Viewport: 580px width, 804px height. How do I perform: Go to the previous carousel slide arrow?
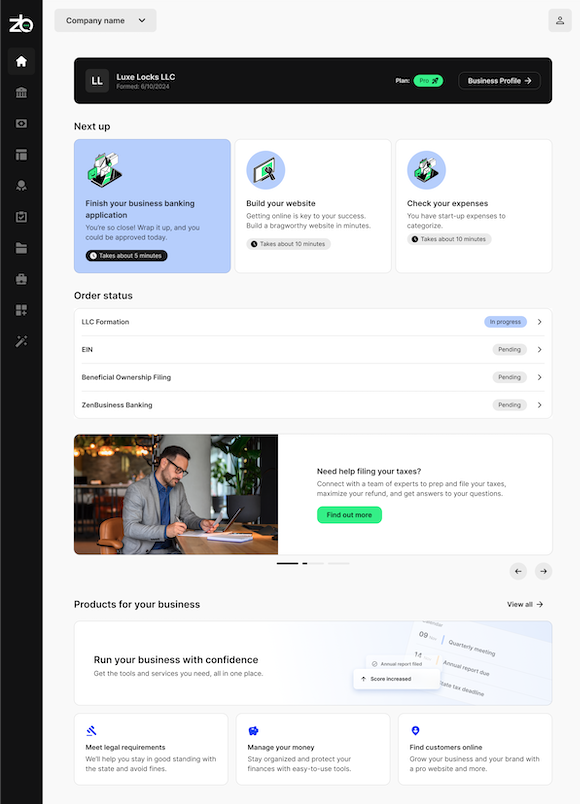tap(518, 571)
